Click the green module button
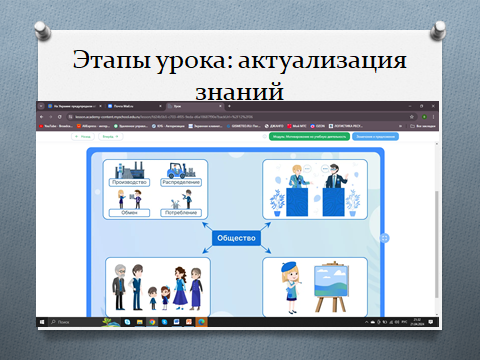The width and height of the screenshot is (480, 360). tap(309, 136)
